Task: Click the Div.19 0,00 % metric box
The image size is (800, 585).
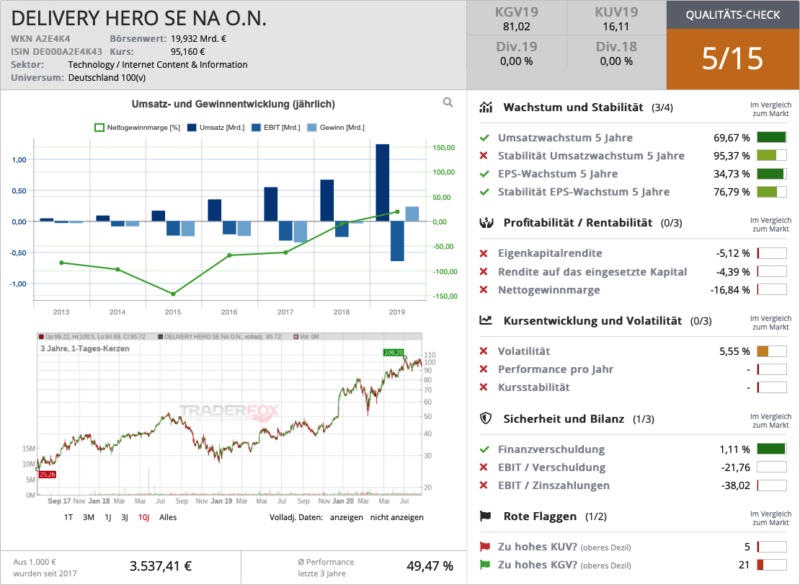Action: tap(516, 54)
